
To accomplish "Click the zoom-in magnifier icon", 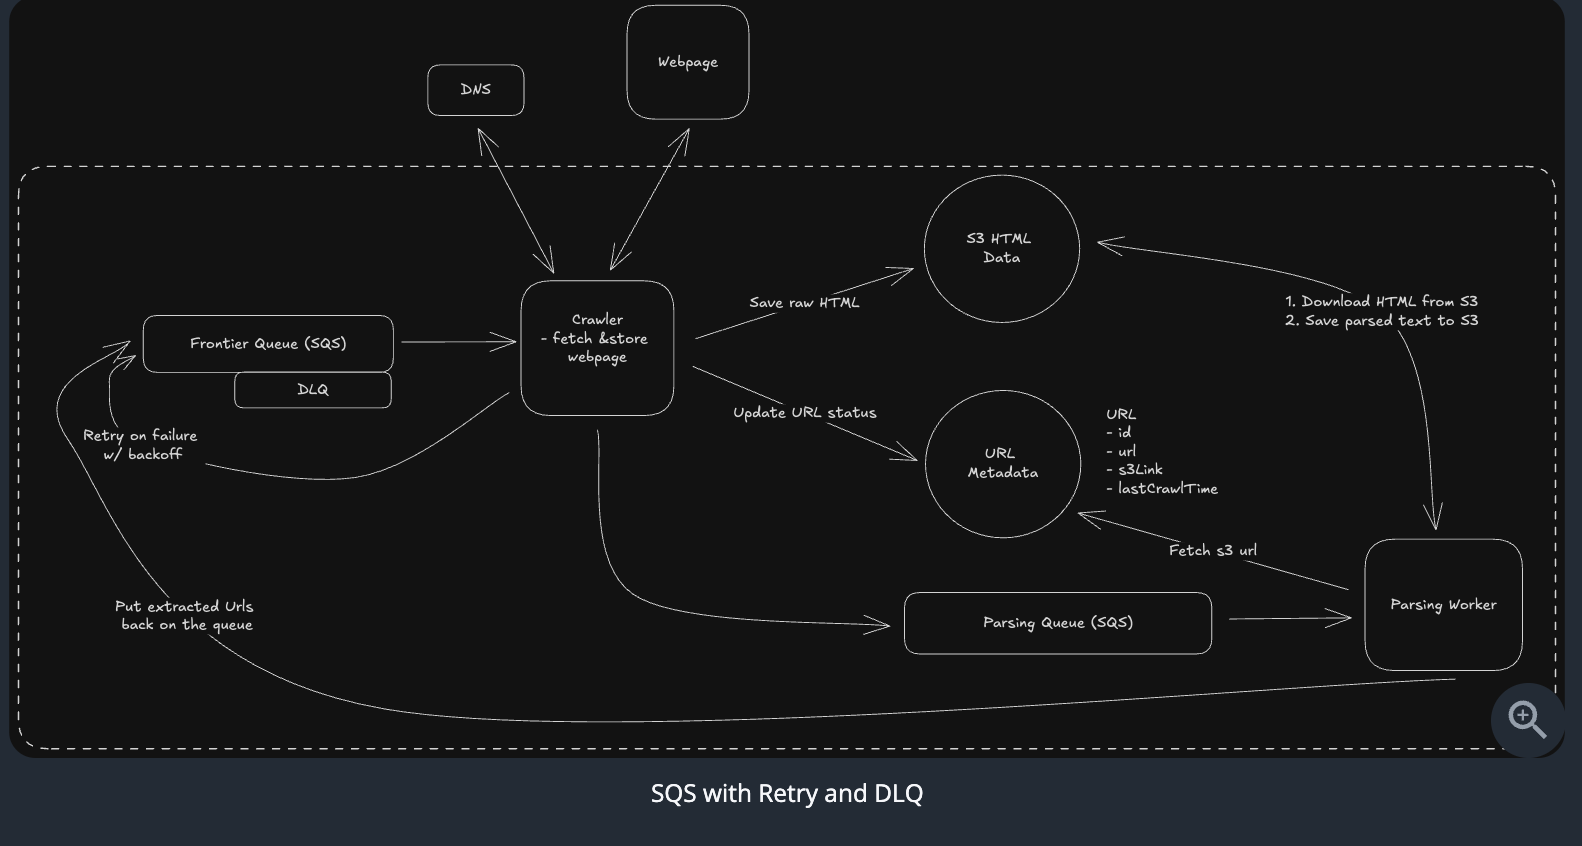I will click(x=1526, y=718).
